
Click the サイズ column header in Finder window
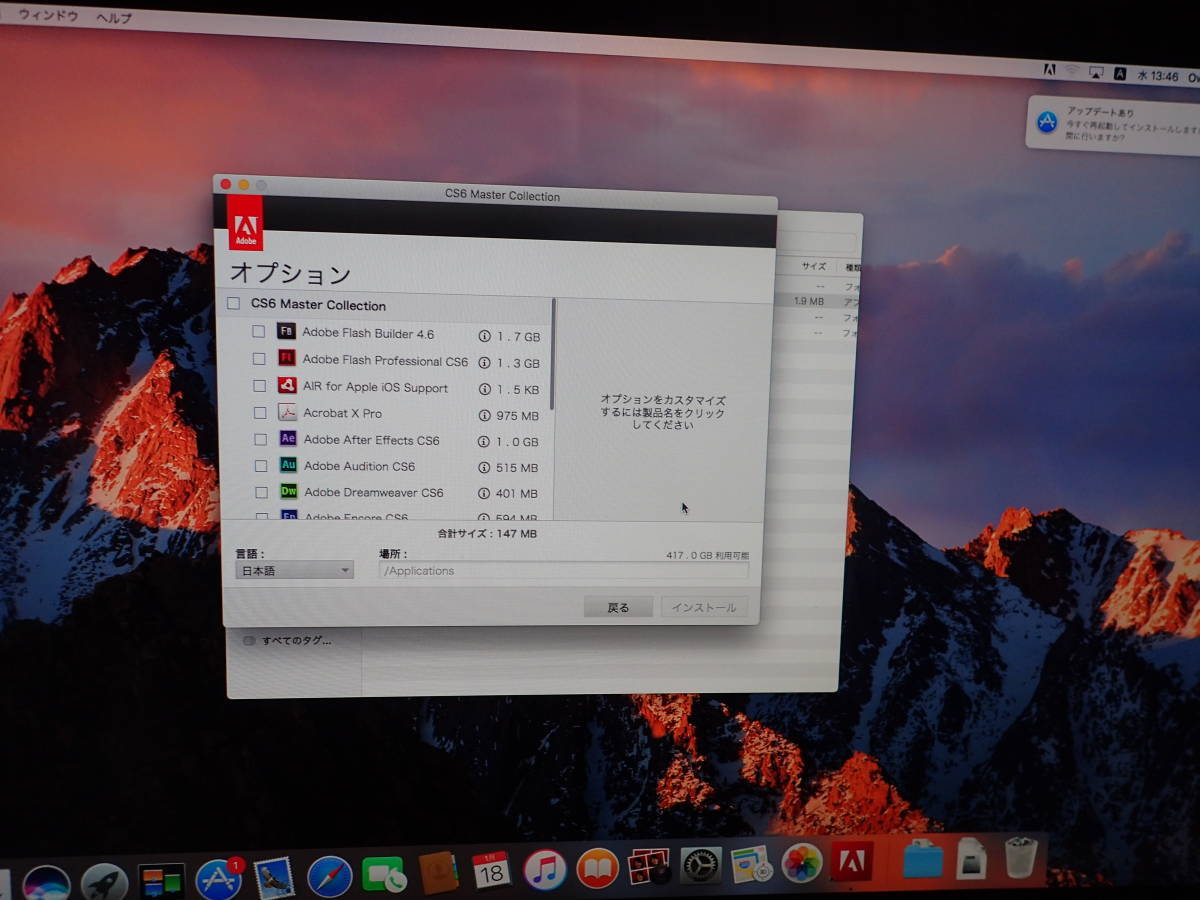[813, 266]
